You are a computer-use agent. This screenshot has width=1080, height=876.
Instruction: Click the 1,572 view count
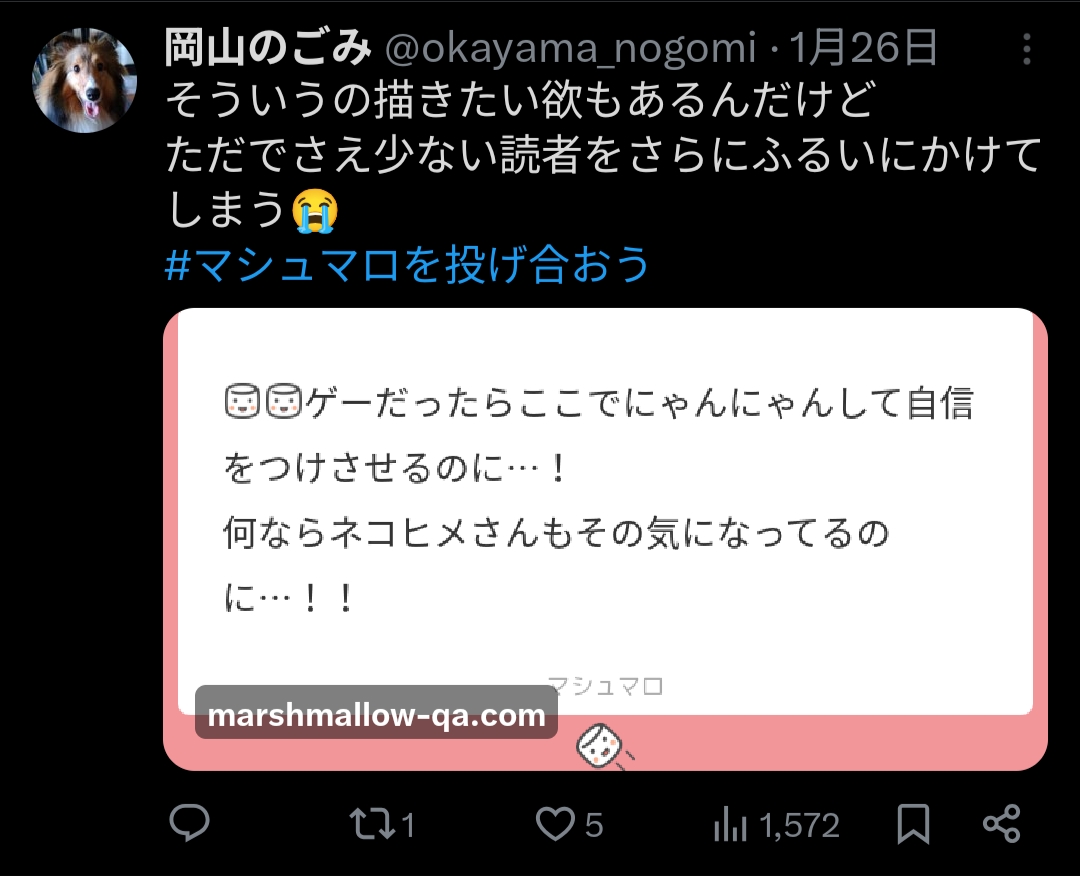click(800, 825)
